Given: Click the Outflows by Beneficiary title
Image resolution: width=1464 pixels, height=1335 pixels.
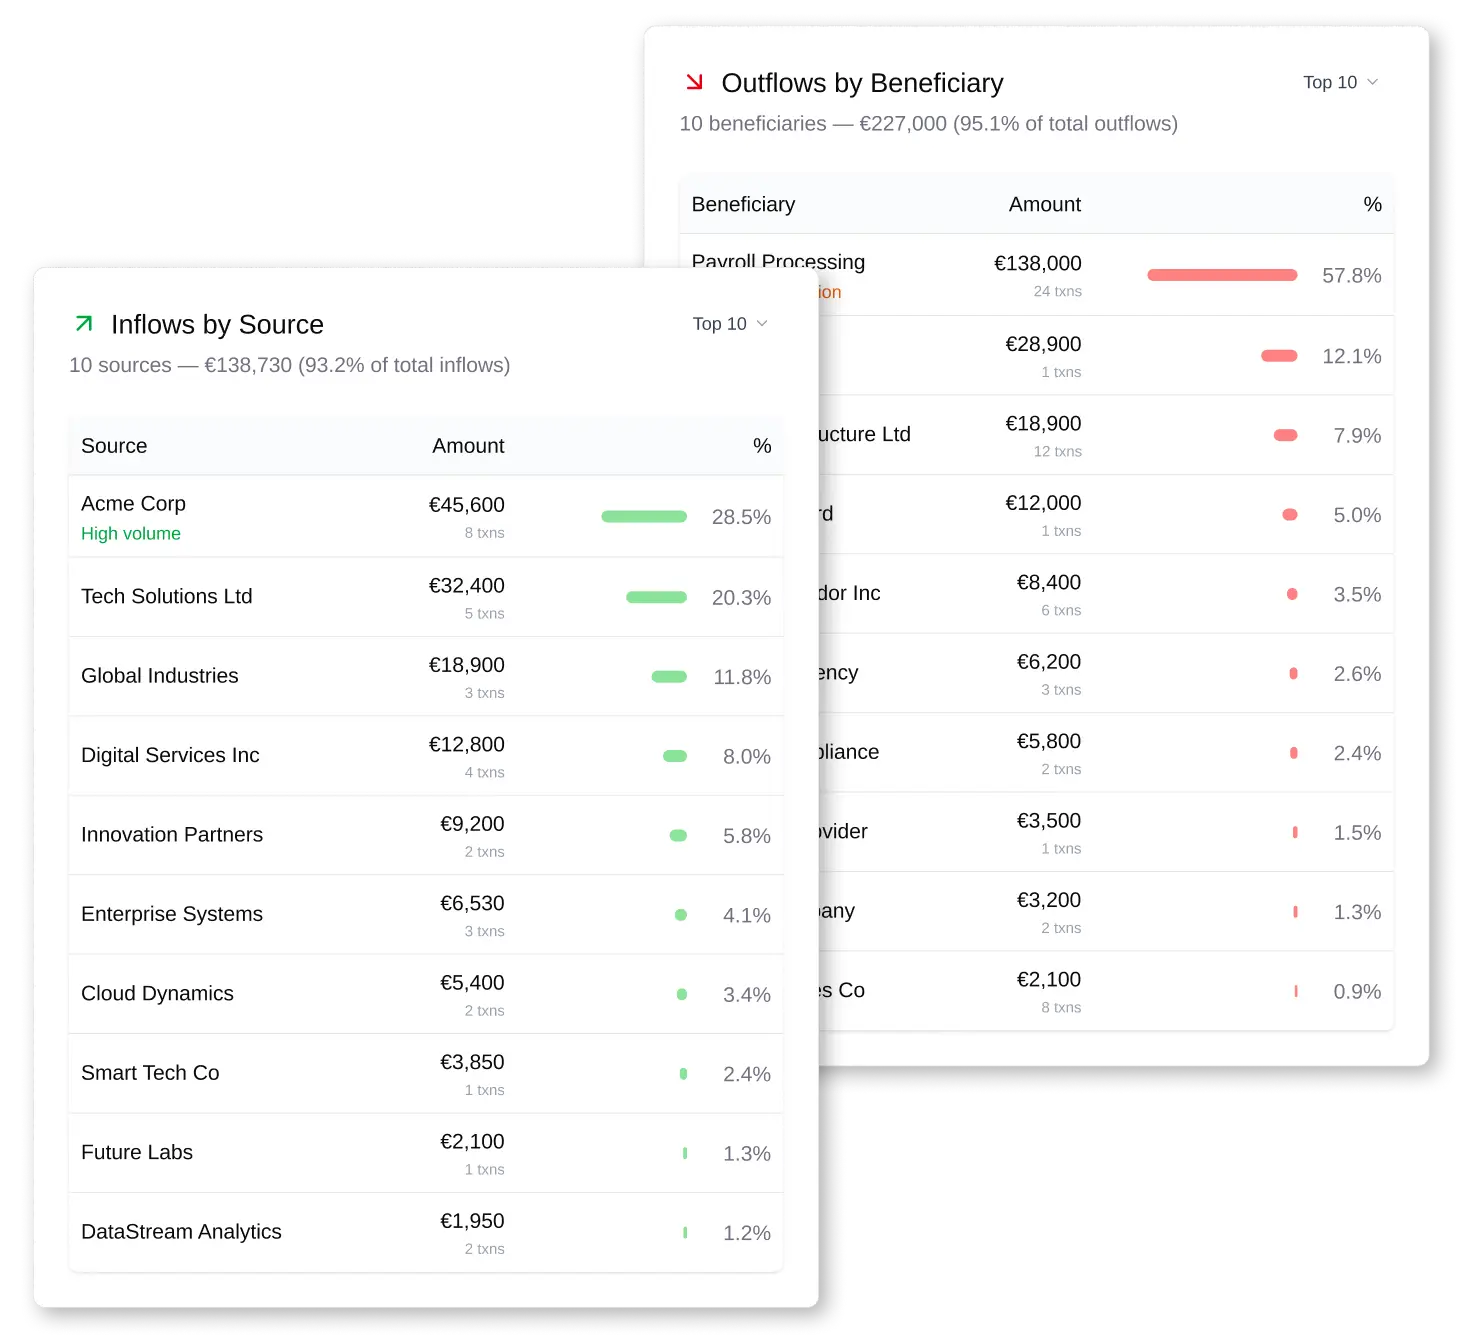Looking at the screenshot, I should [x=862, y=83].
